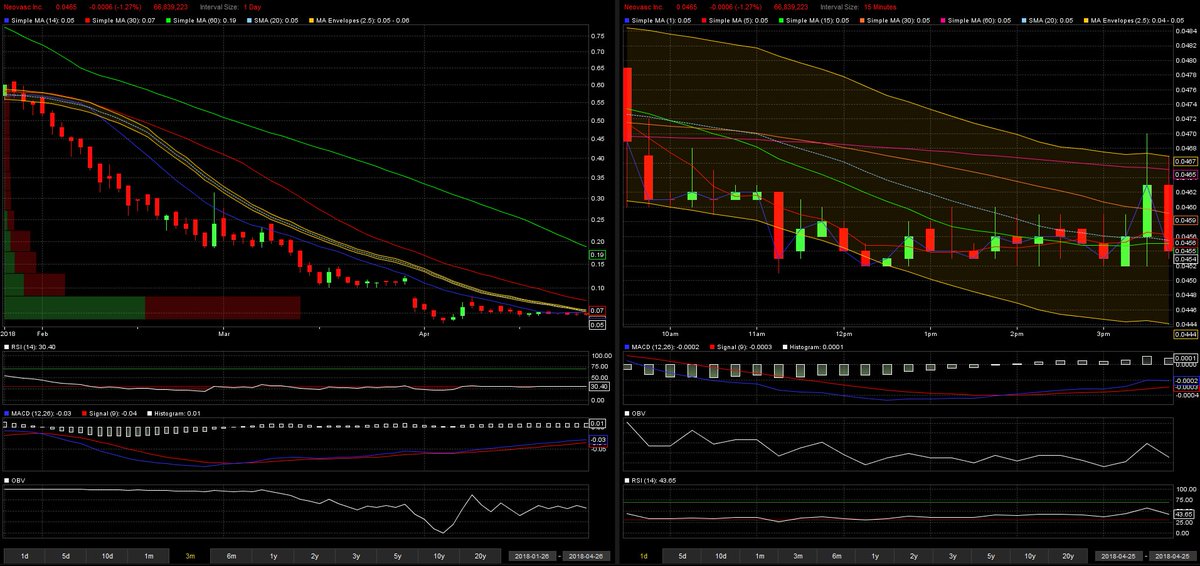Image resolution: width=1200 pixels, height=566 pixels.
Task: Click the red Simple MA (30) swatch on daily chart
Action: [x=88, y=20]
